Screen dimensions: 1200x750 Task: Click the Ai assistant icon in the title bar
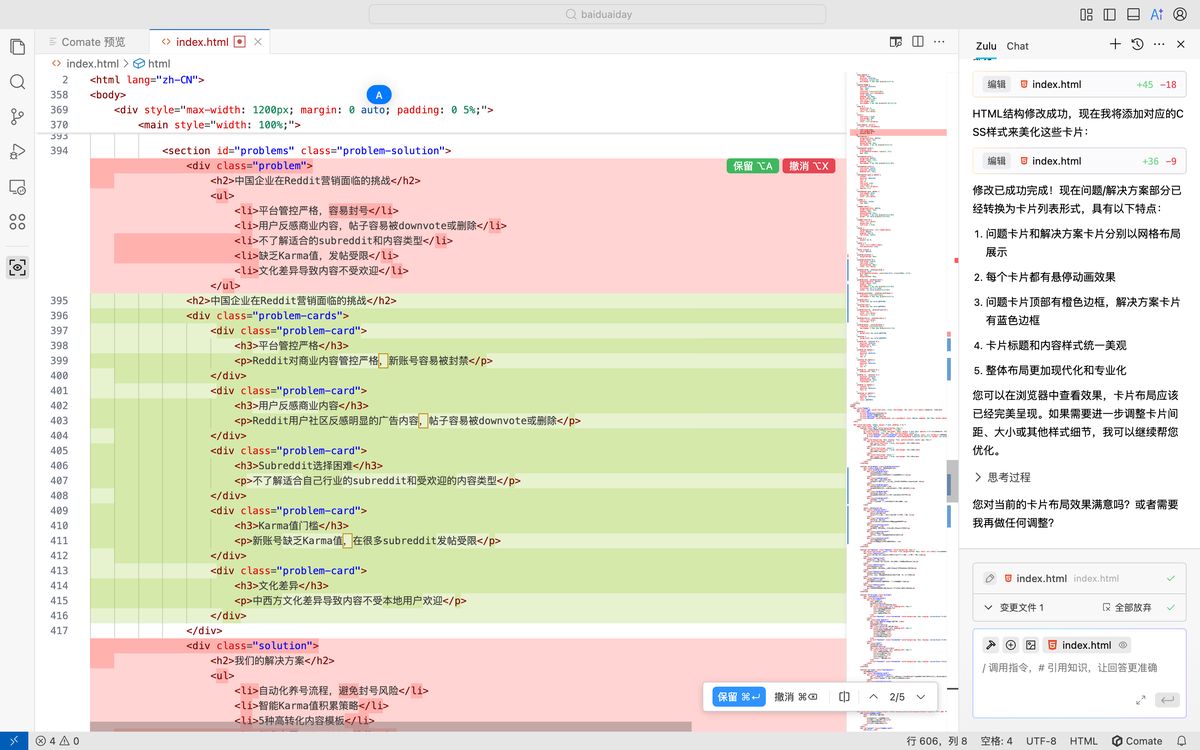pyautogui.click(x=1158, y=14)
